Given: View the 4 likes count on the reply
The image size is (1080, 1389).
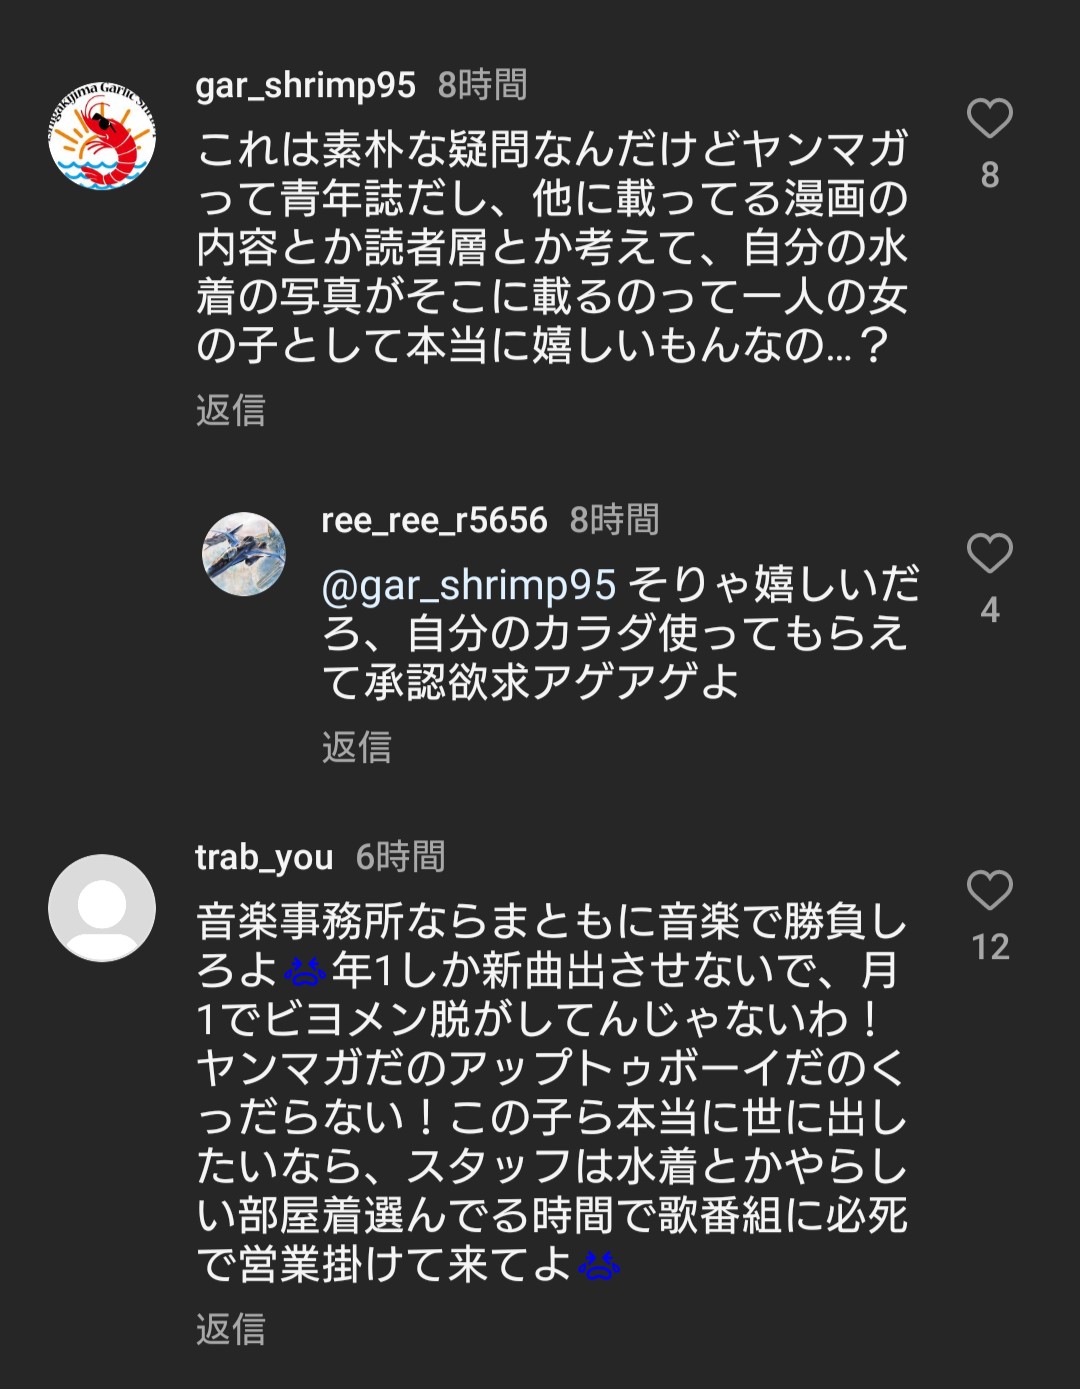Looking at the screenshot, I should 989,610.
